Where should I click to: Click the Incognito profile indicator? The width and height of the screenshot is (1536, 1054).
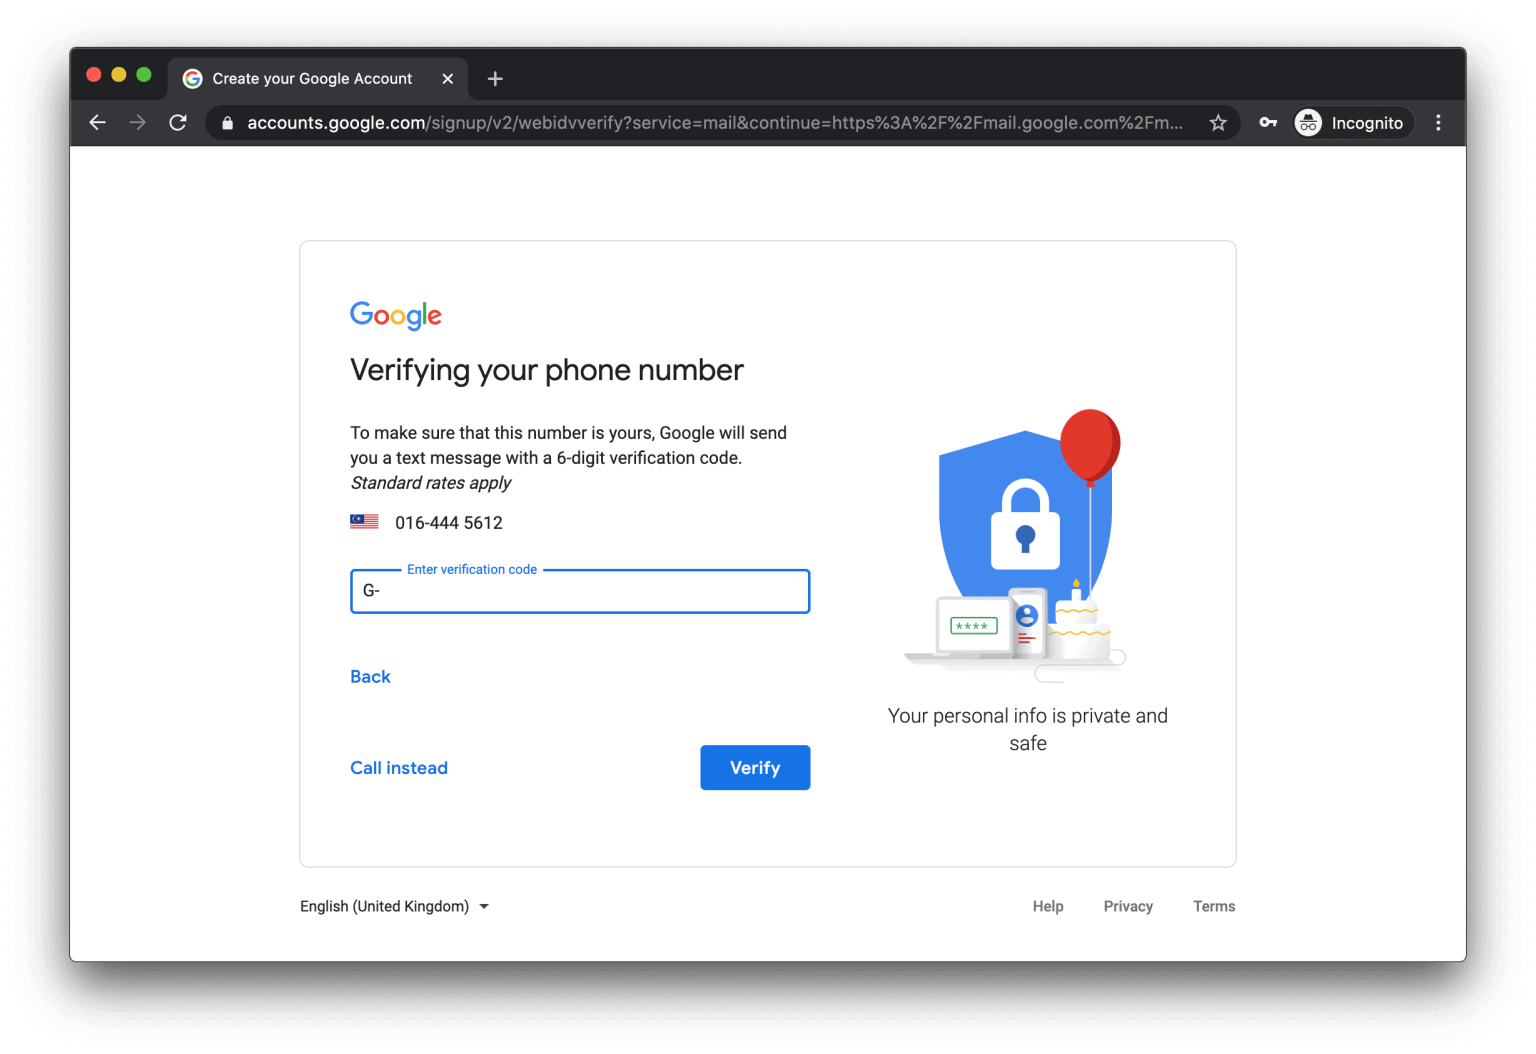[1352, 123]
